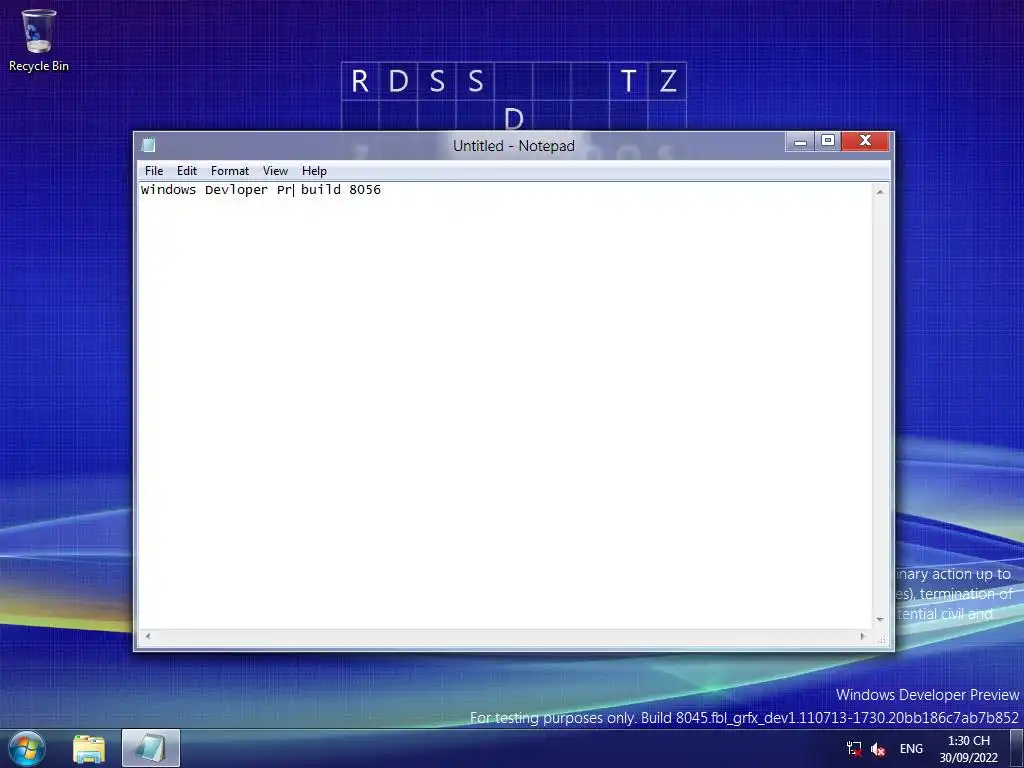Click the horizontal scrollbar left arrow
The height and width of the screenshot is (768, 1024).
(x=148, y=636)
